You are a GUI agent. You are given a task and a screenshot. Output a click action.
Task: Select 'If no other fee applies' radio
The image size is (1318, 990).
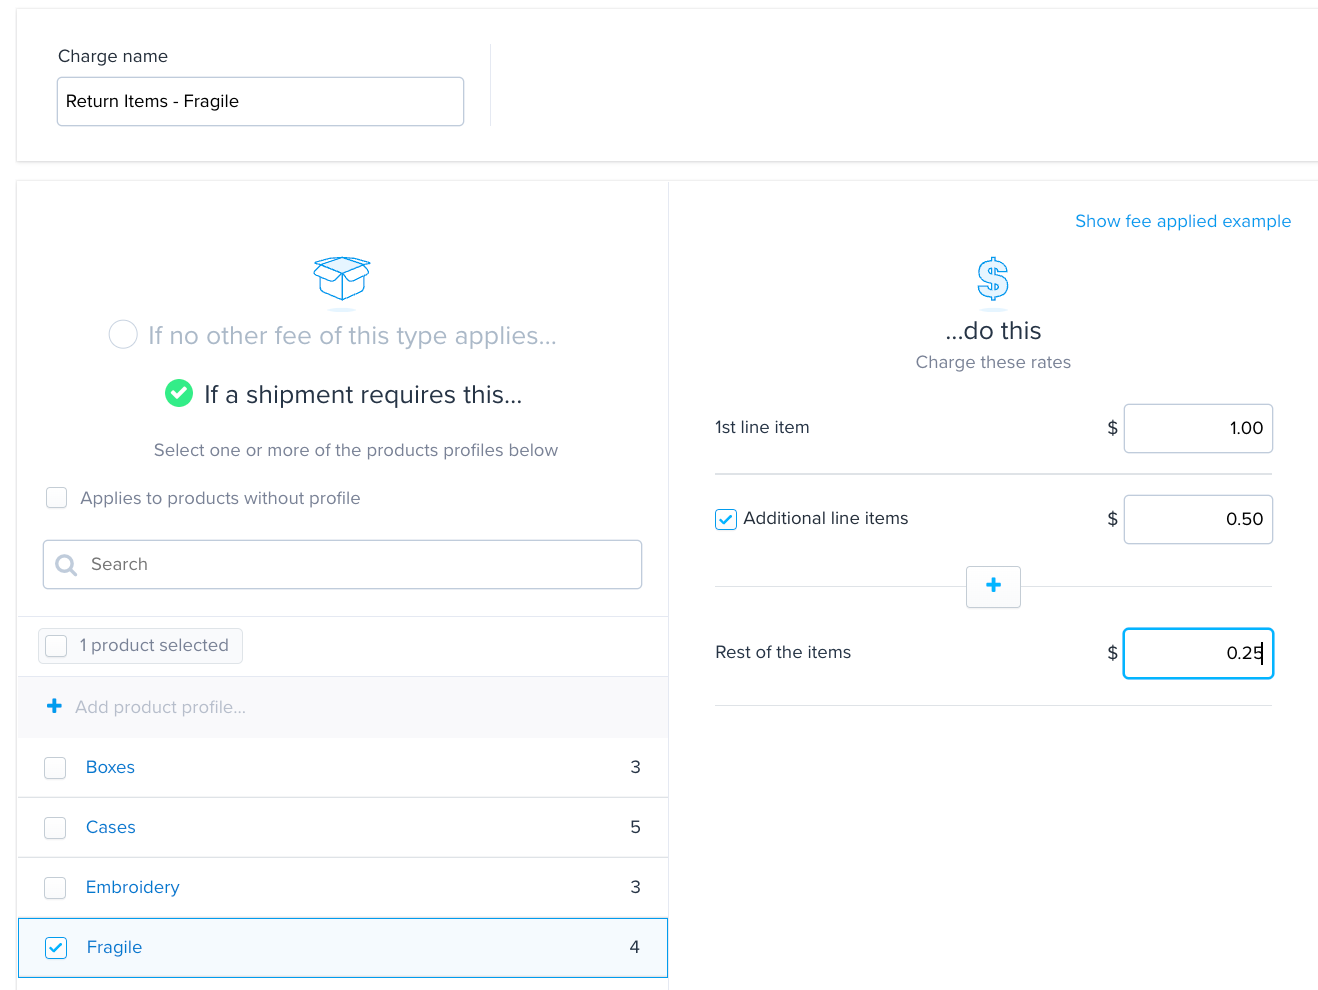click(x=123, y=334)
